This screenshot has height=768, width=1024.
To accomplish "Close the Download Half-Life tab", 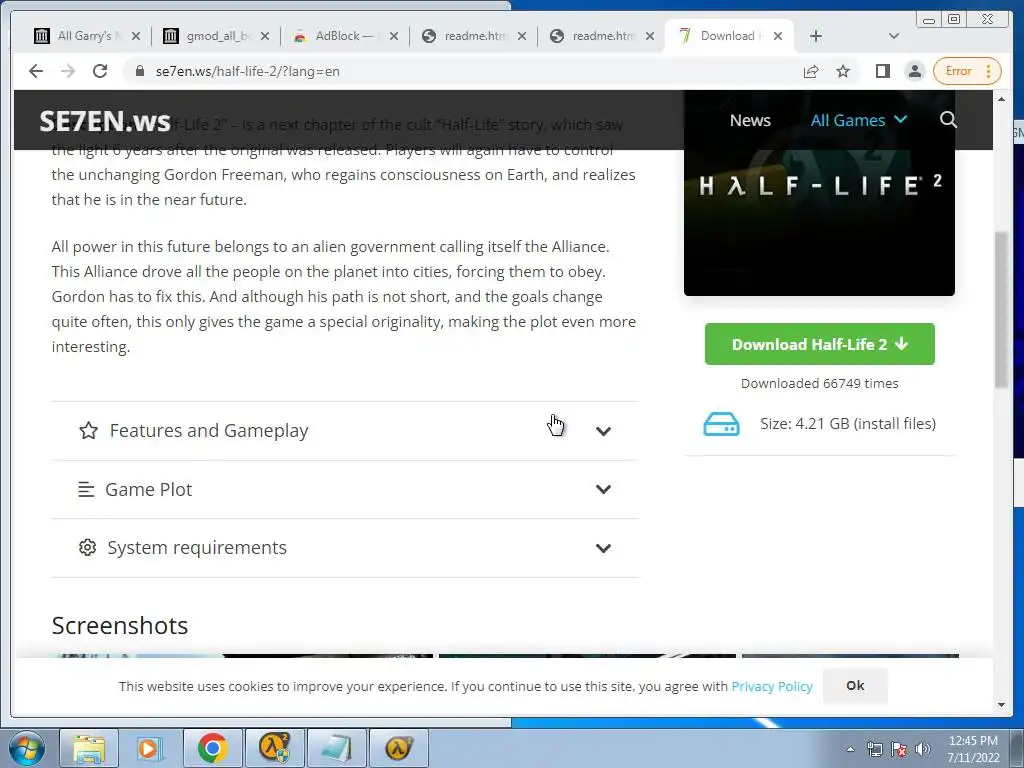I will [x=778, y=37].
